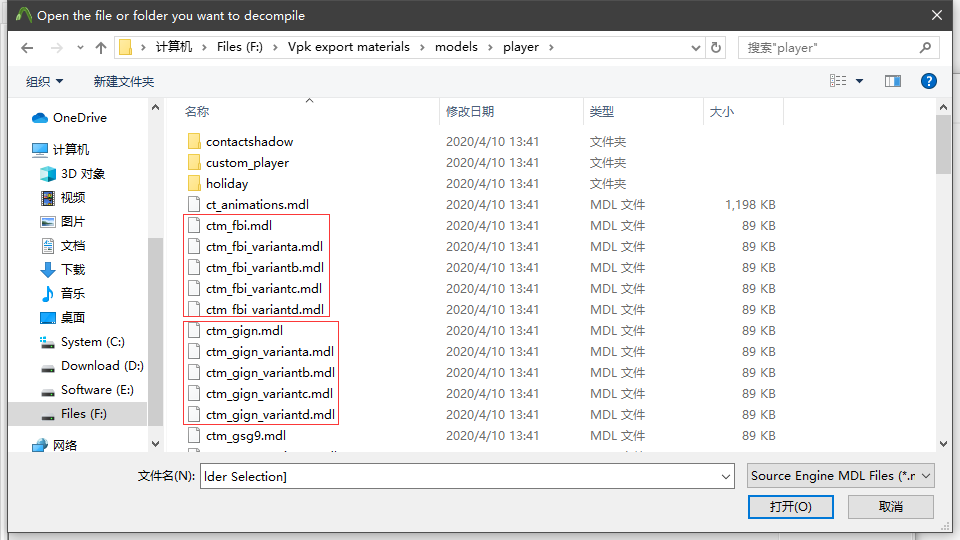Open the view options dropdown arrow

(x=859, y=81)
